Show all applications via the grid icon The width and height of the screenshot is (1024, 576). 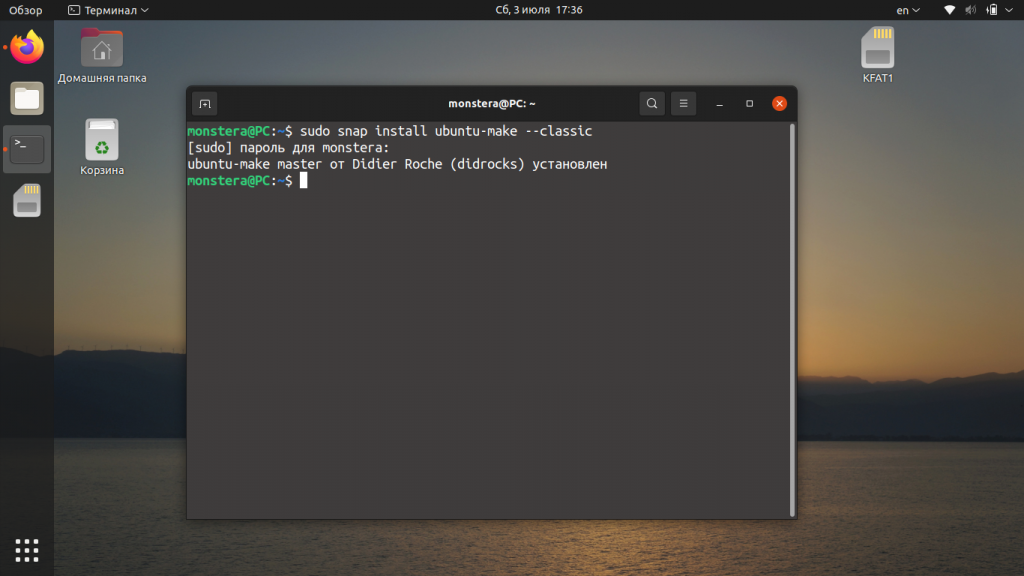point(25,550)
